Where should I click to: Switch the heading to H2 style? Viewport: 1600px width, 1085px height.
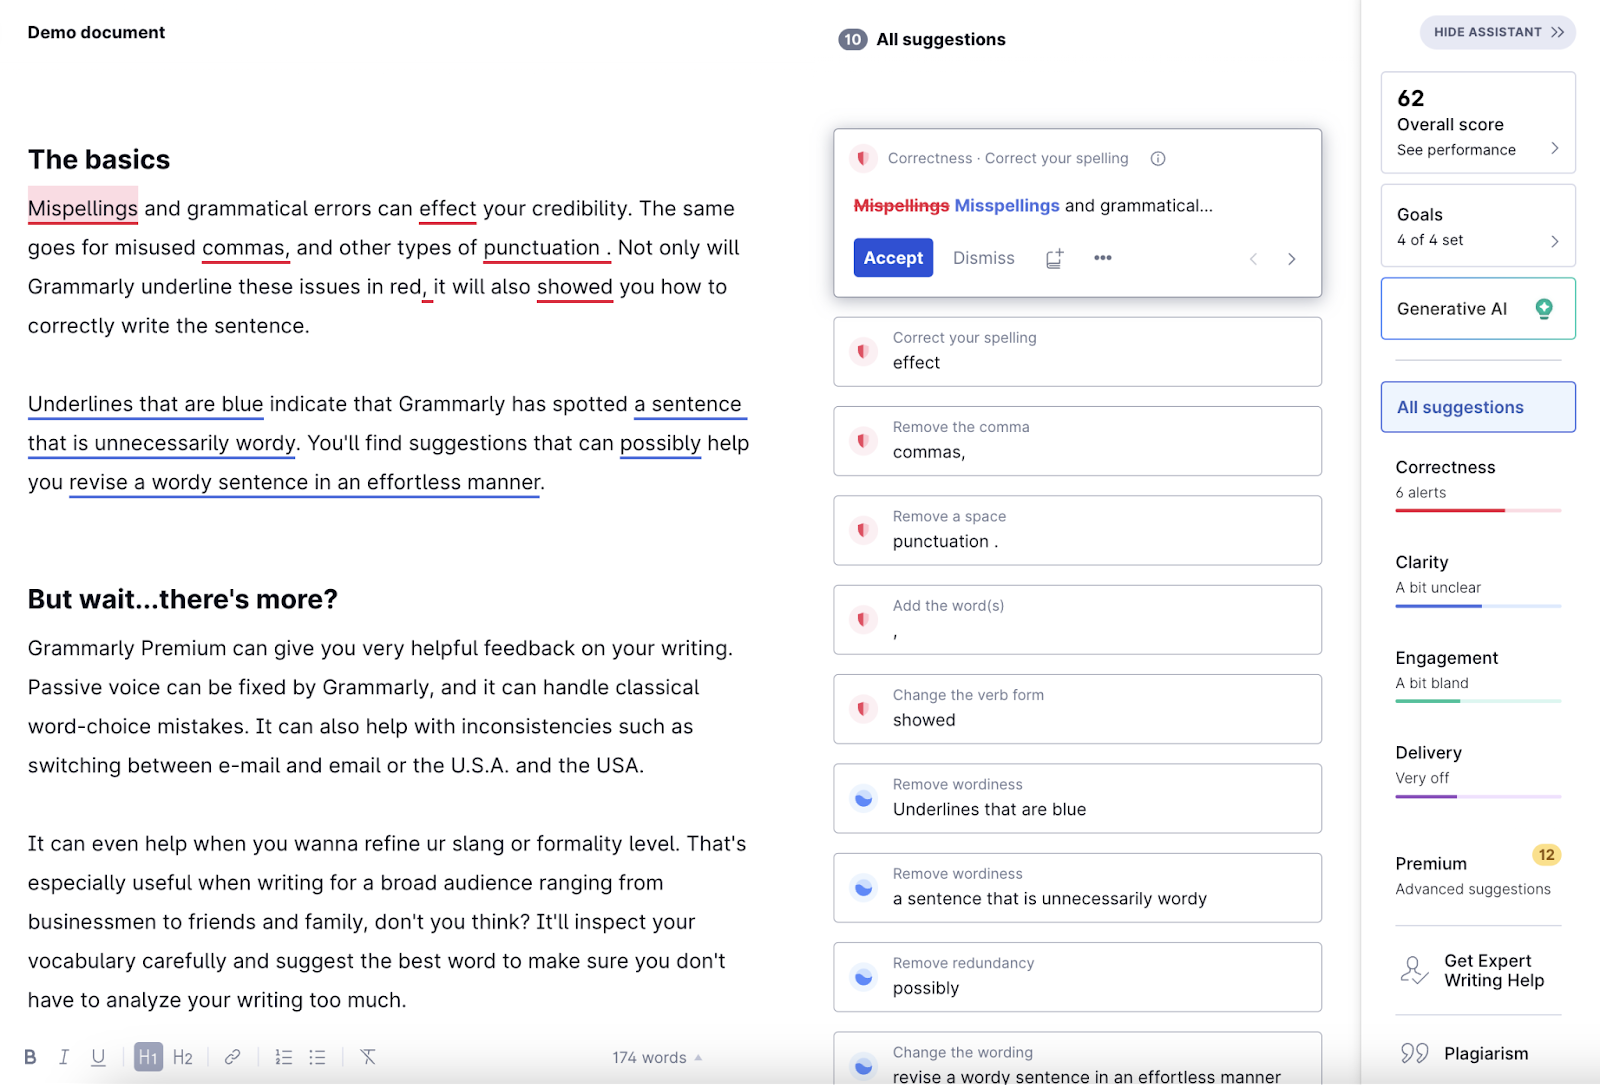pyautogui.click(x=183, y=1056)
